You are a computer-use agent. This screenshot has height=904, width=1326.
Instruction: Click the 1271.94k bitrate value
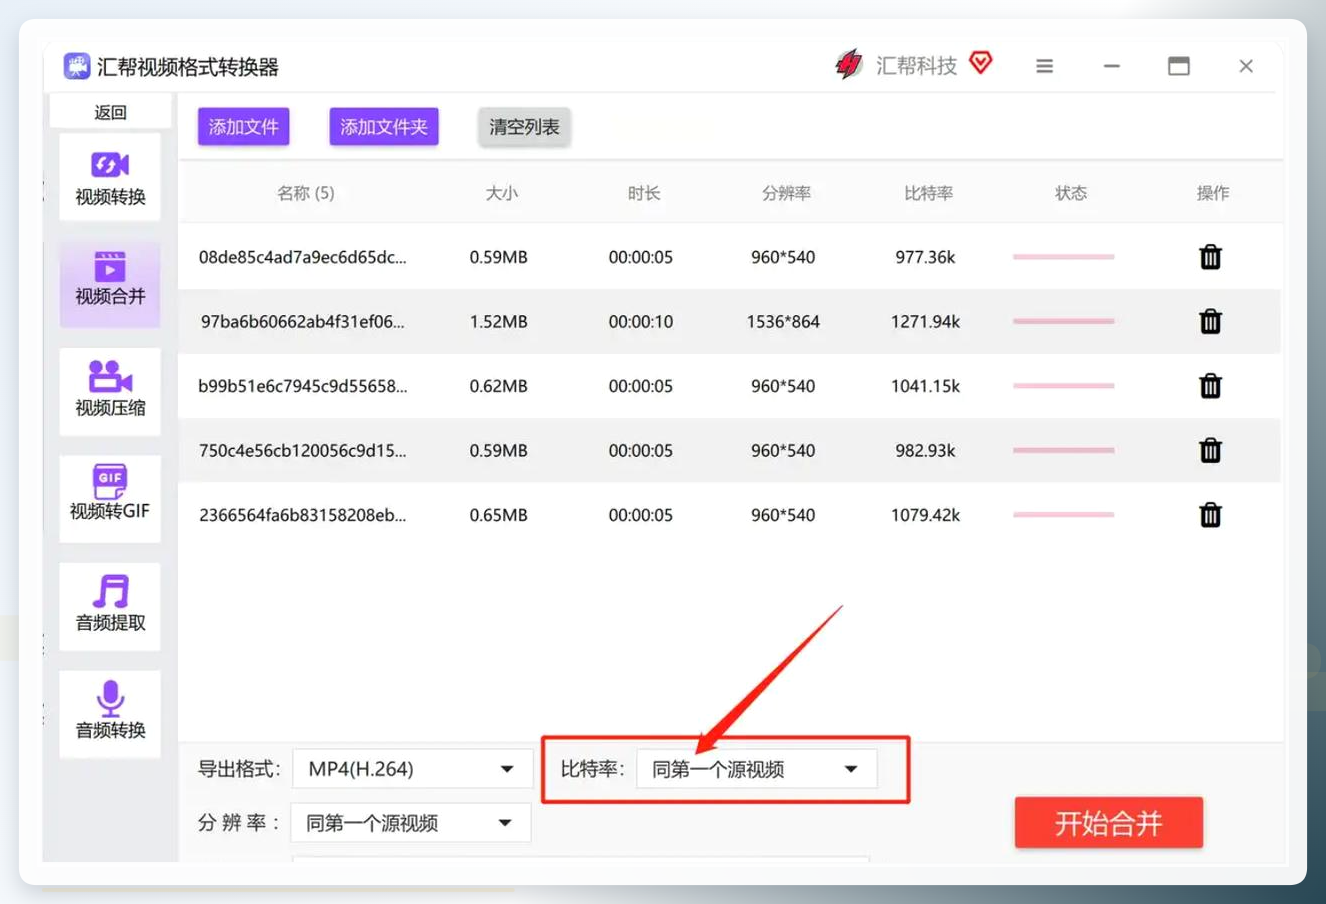pyautogui.click(x=925, y=321)
